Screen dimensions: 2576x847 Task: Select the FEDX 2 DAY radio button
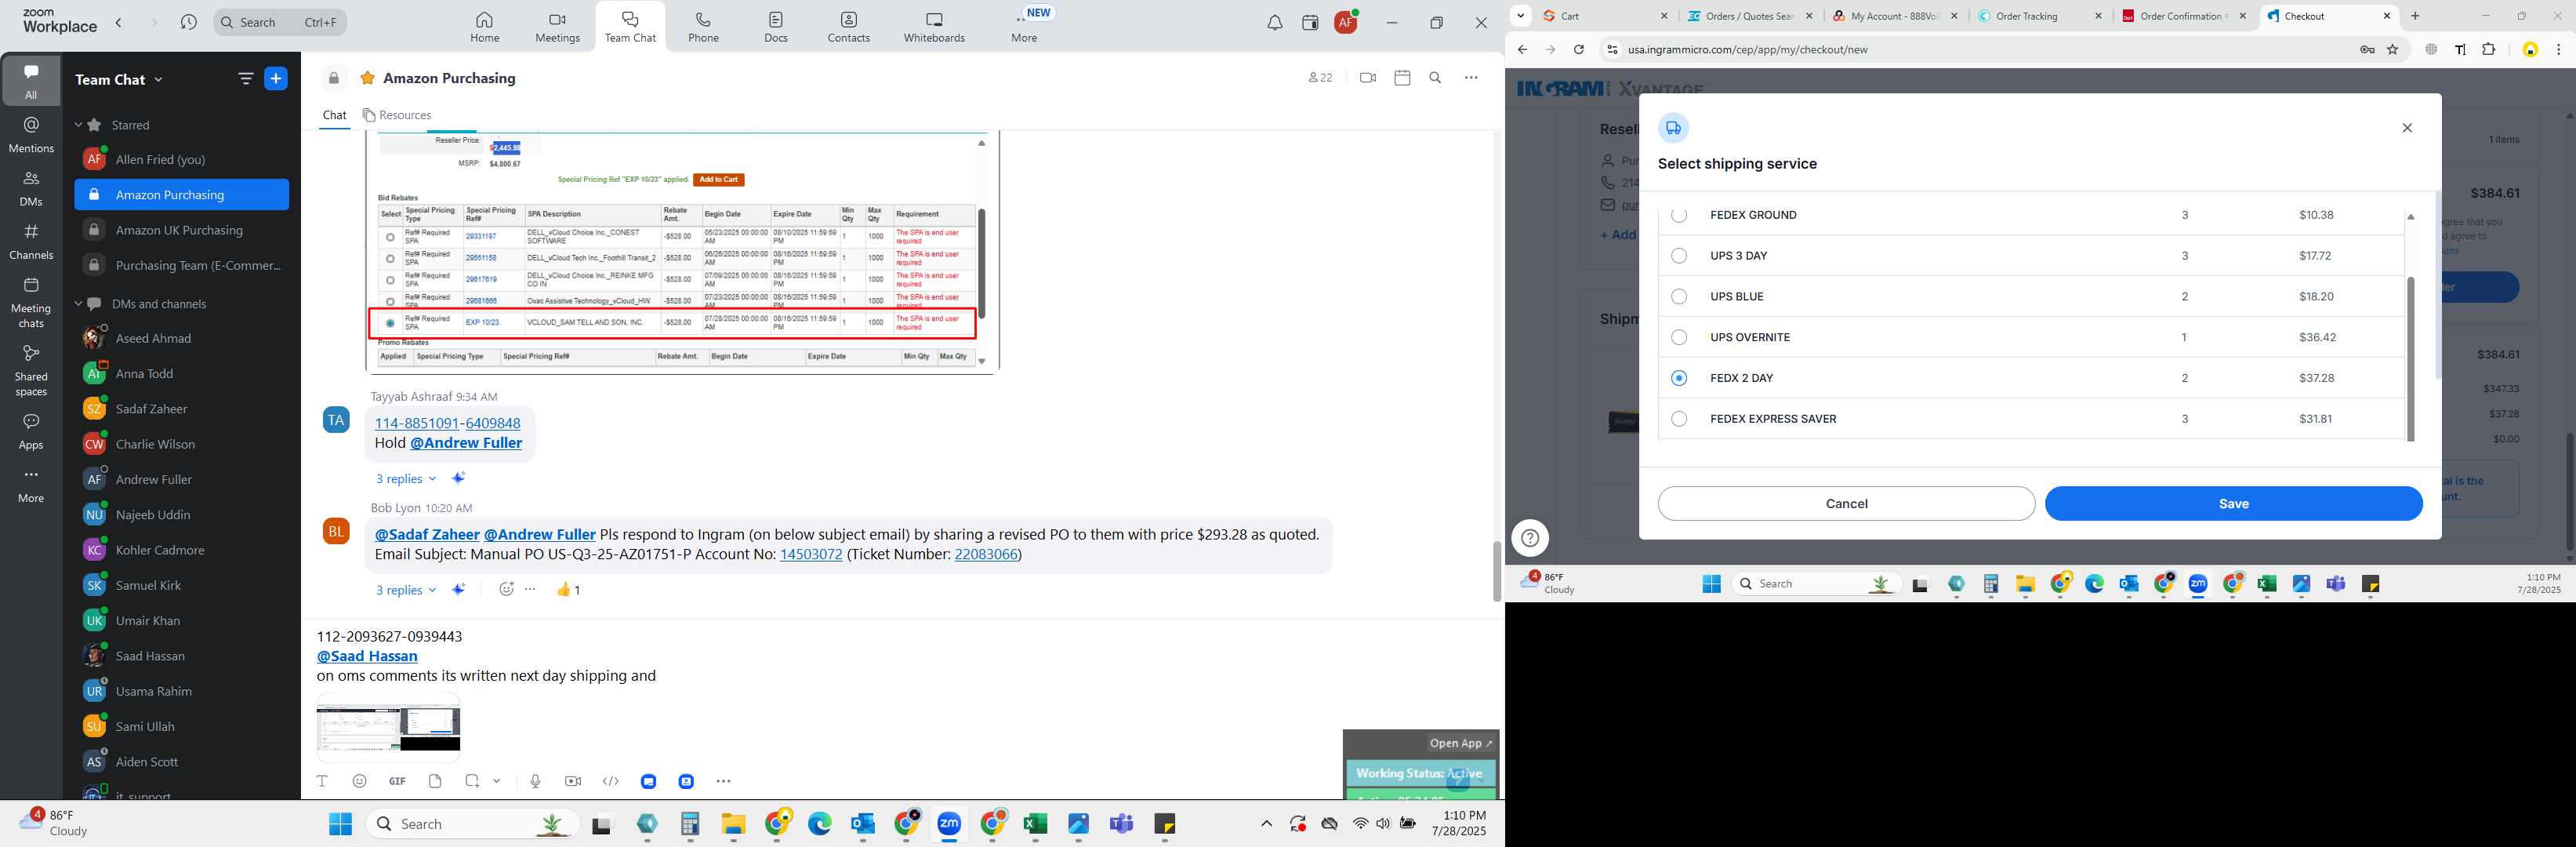[1679, 378]
